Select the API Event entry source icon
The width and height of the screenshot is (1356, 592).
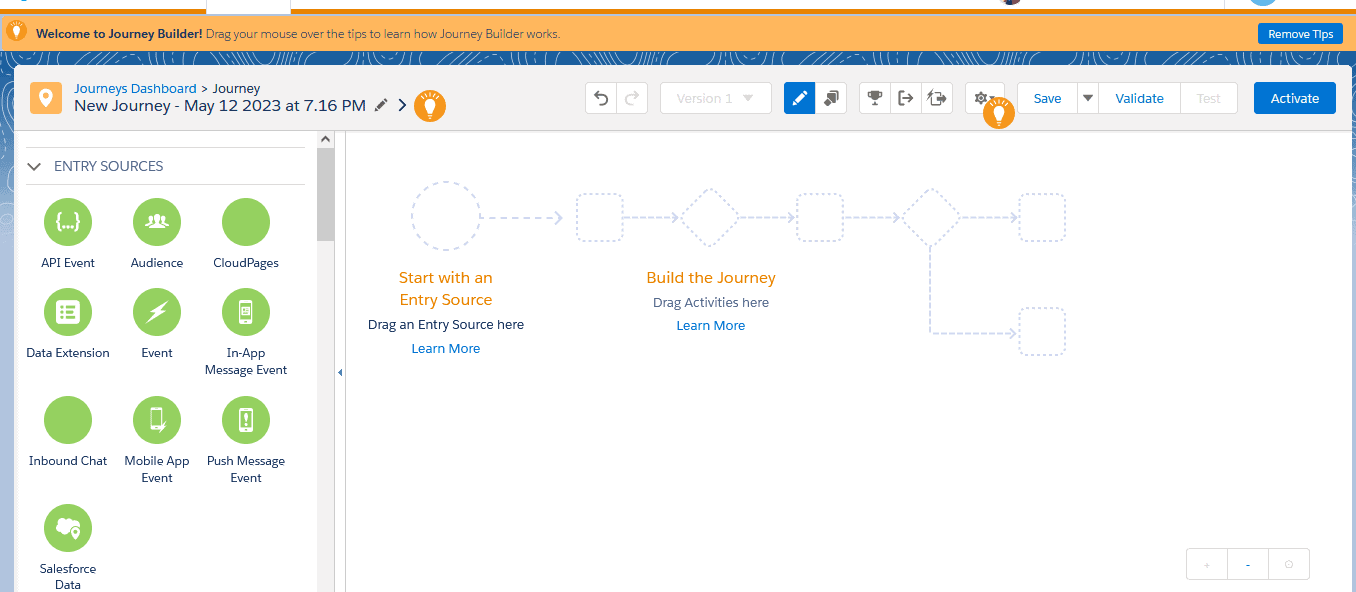67,221
